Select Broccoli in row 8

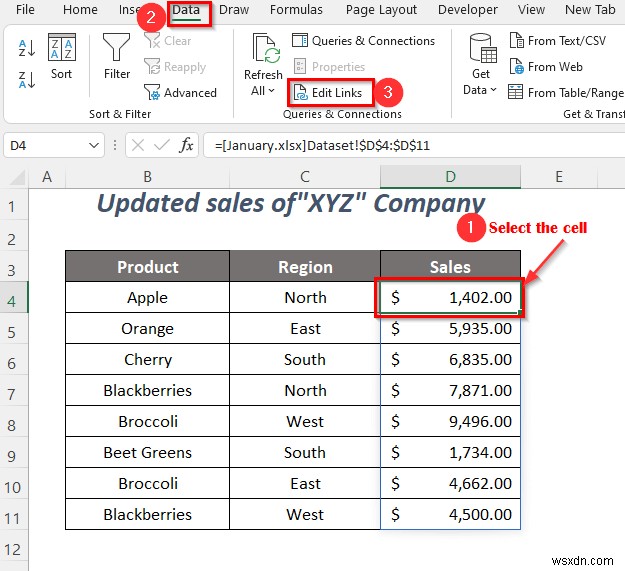[147, 422]
